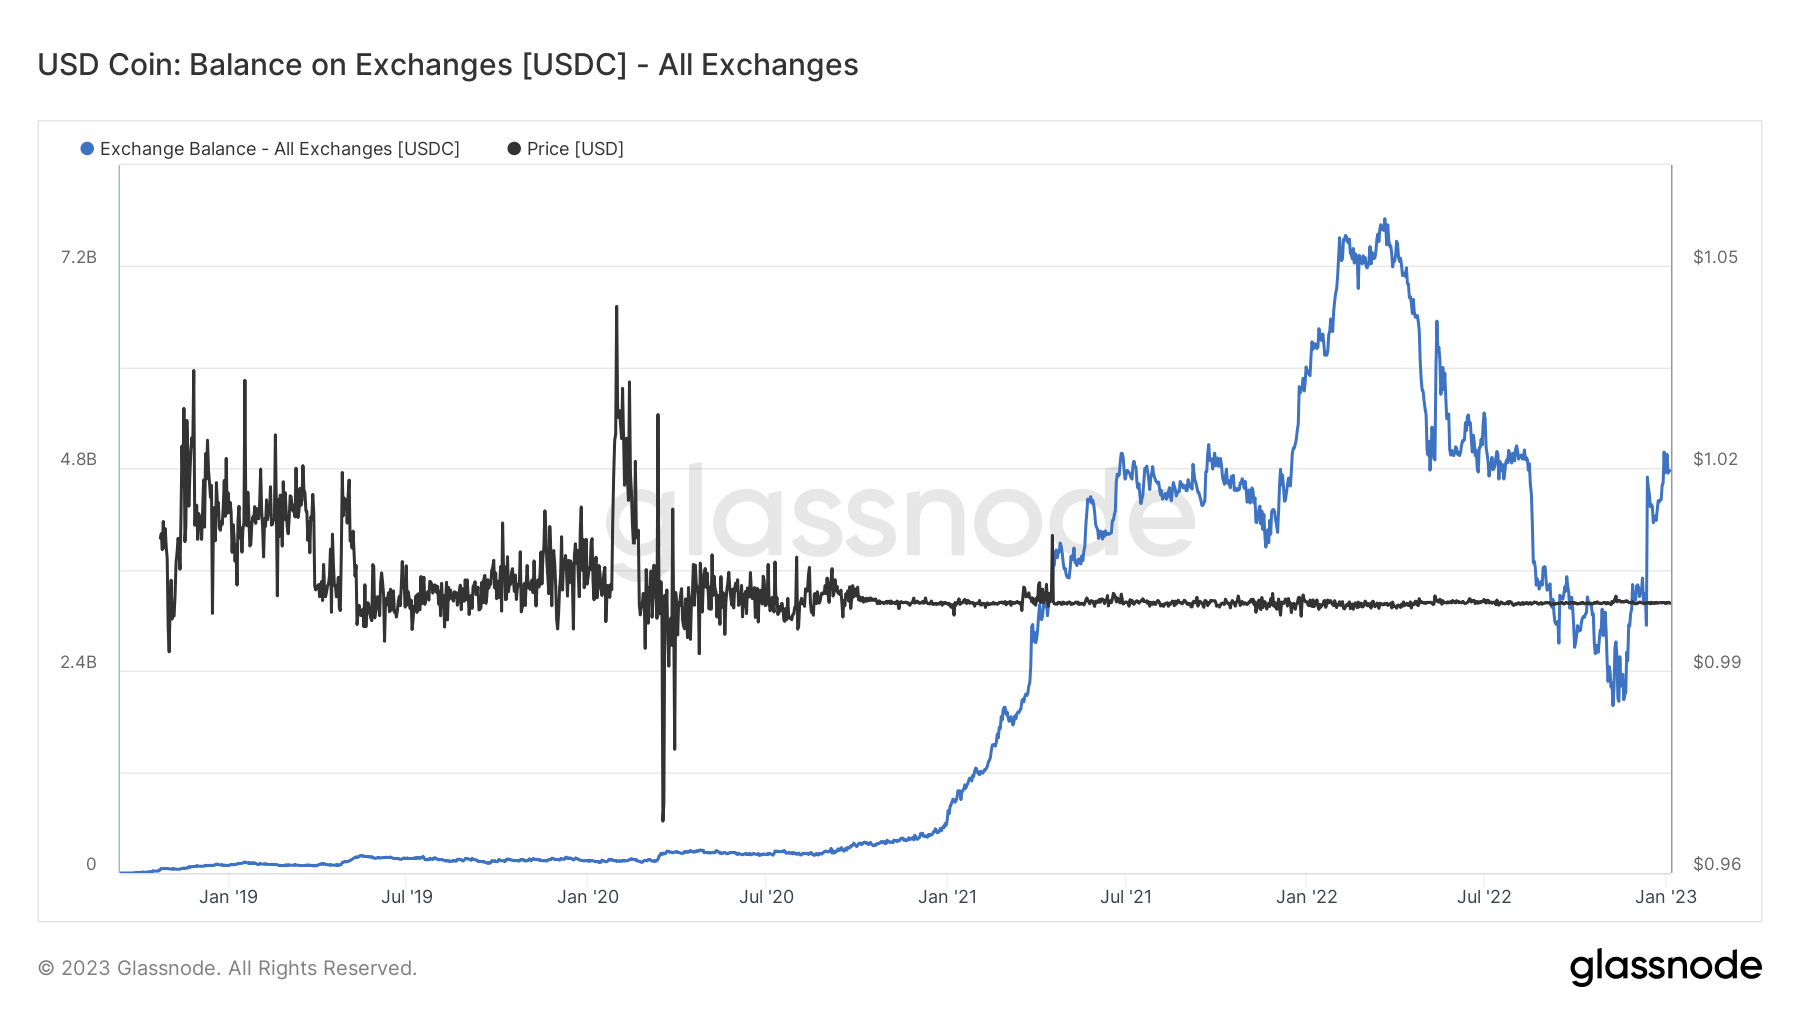Select the Jul '21 x-axis label

pos(1126,897)
